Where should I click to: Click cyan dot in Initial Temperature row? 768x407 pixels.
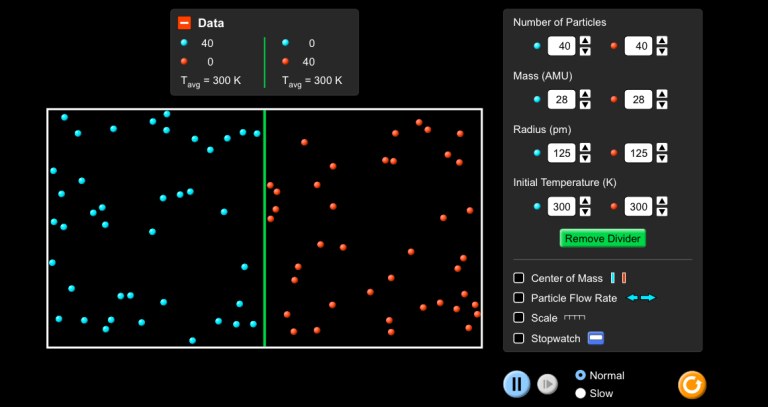[x=537, y=206]
